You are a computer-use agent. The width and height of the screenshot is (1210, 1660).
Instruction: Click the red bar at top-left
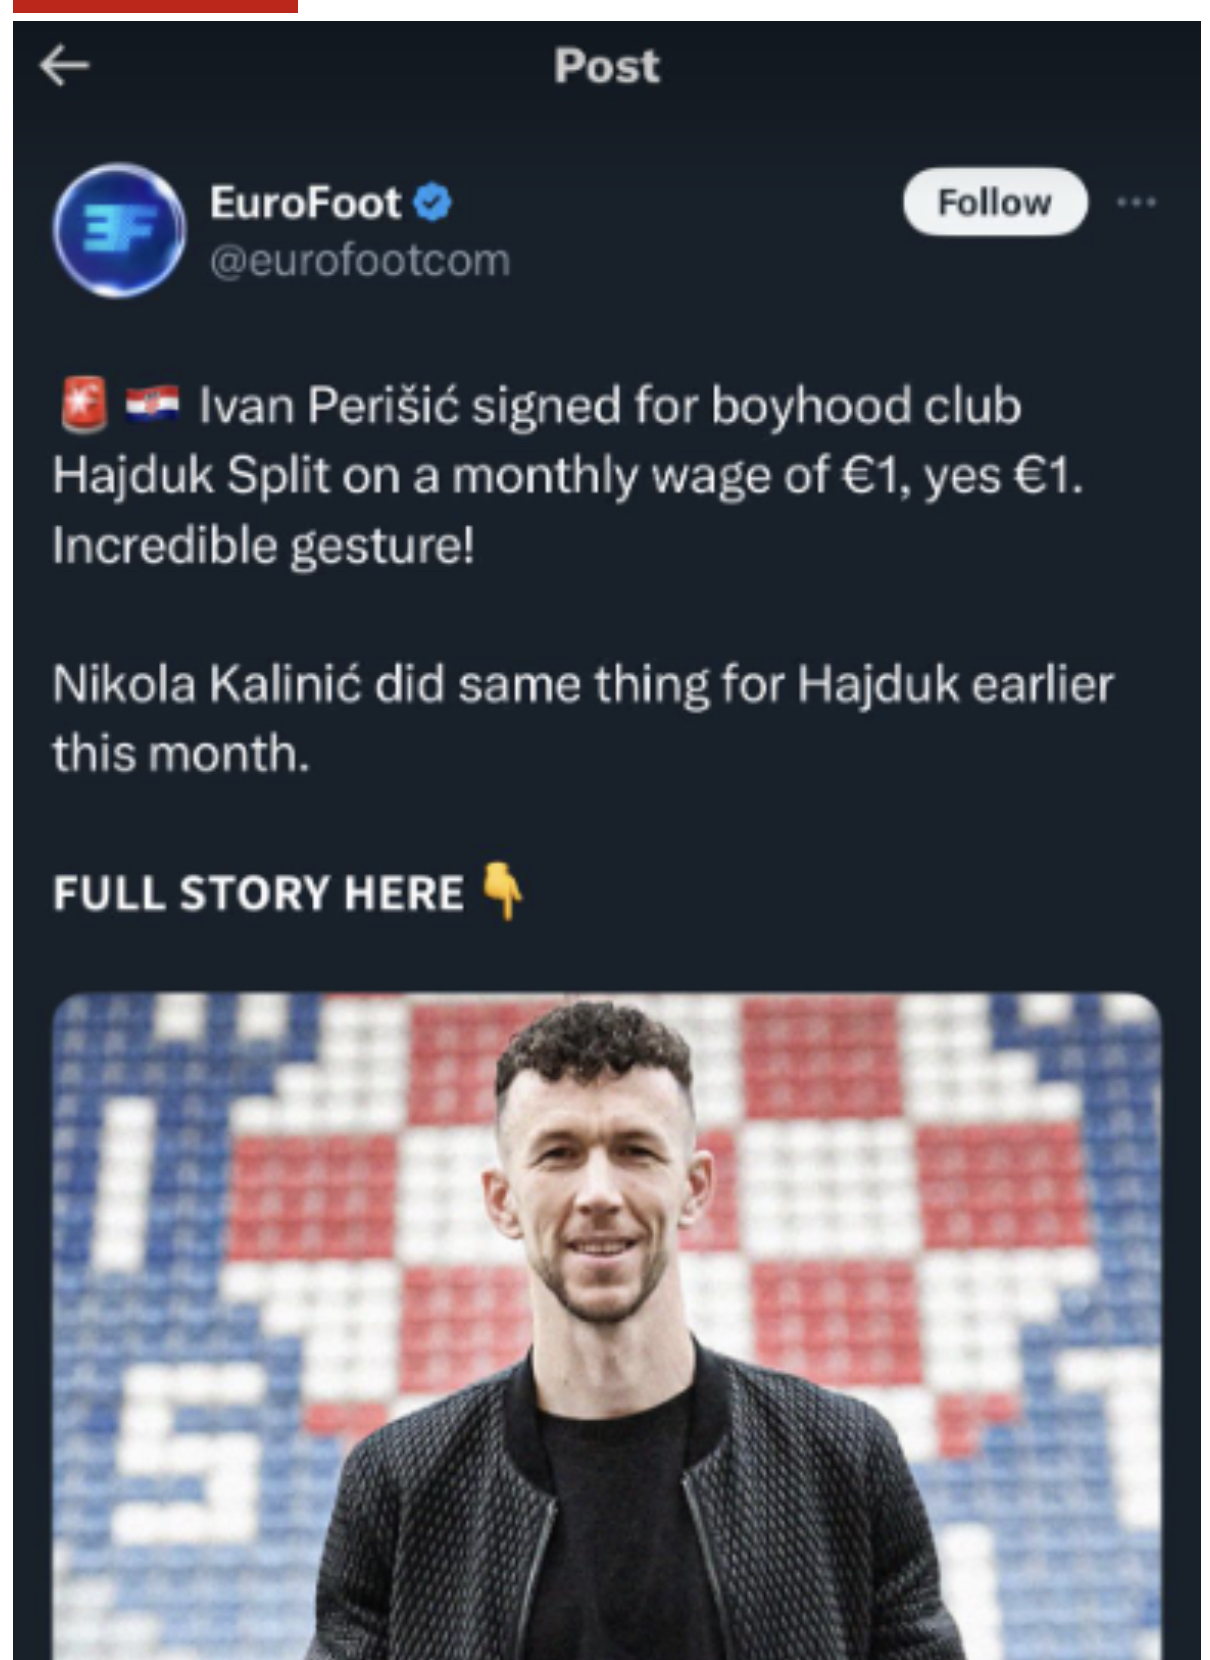pyautogui.click(x=155, y=6)
